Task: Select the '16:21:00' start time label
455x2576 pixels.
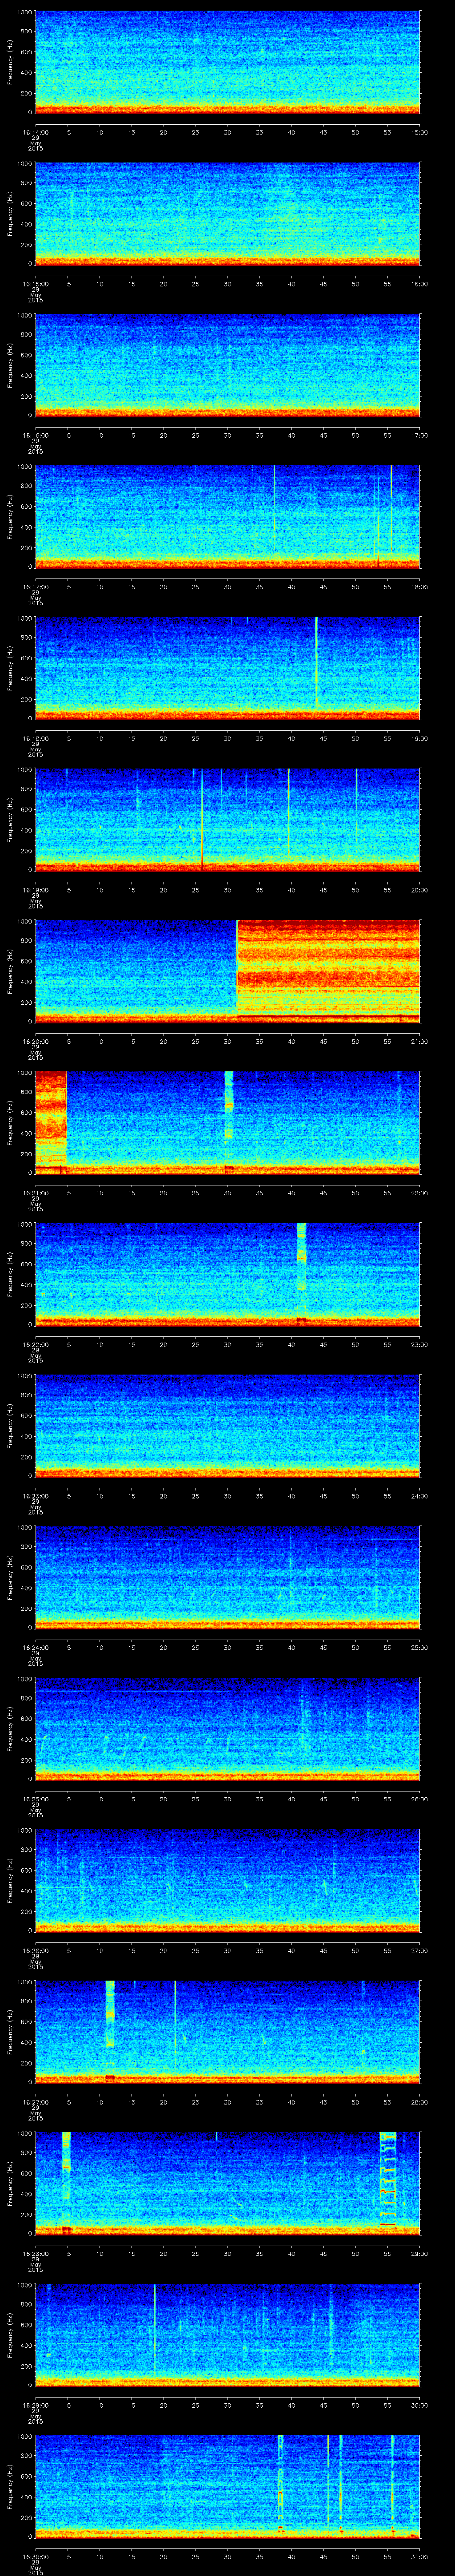Action: tap(35, 1193)
